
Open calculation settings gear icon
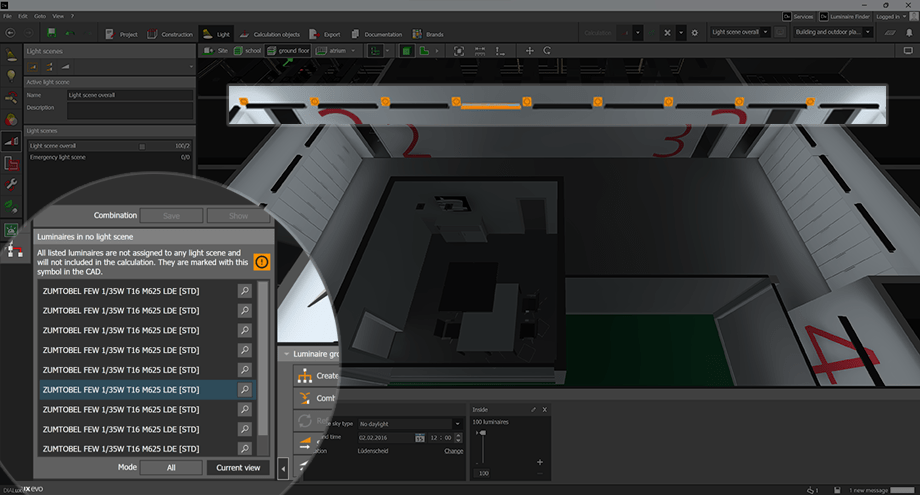(695, 33)
